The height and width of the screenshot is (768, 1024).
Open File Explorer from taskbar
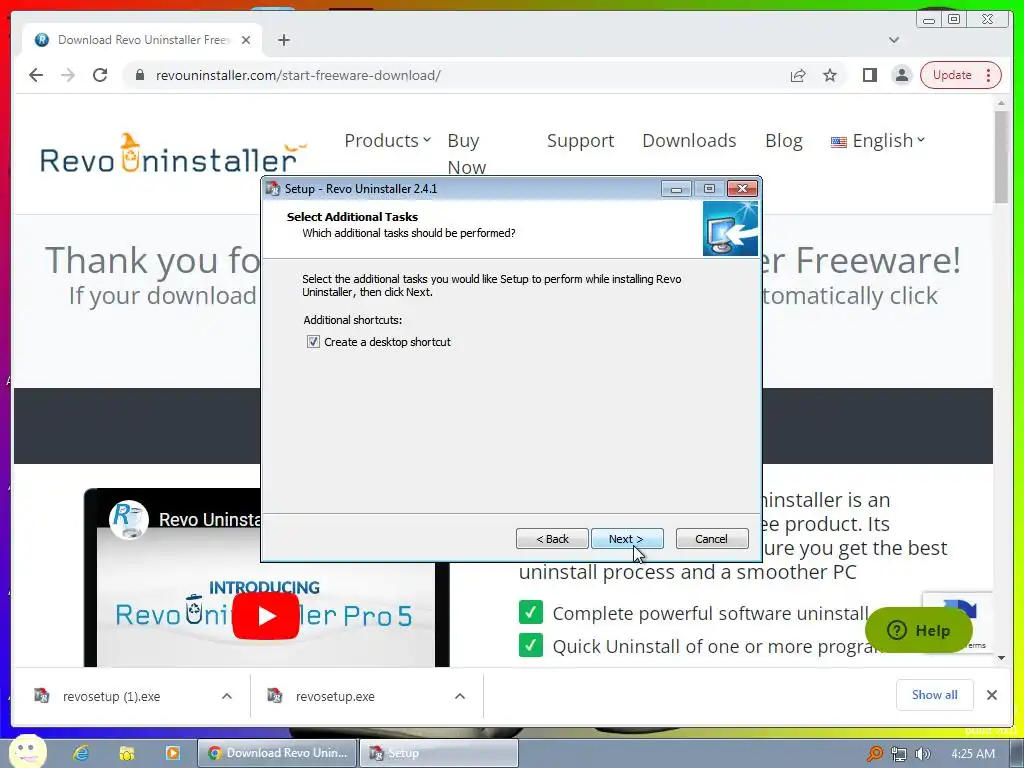[x=127, y=753]
